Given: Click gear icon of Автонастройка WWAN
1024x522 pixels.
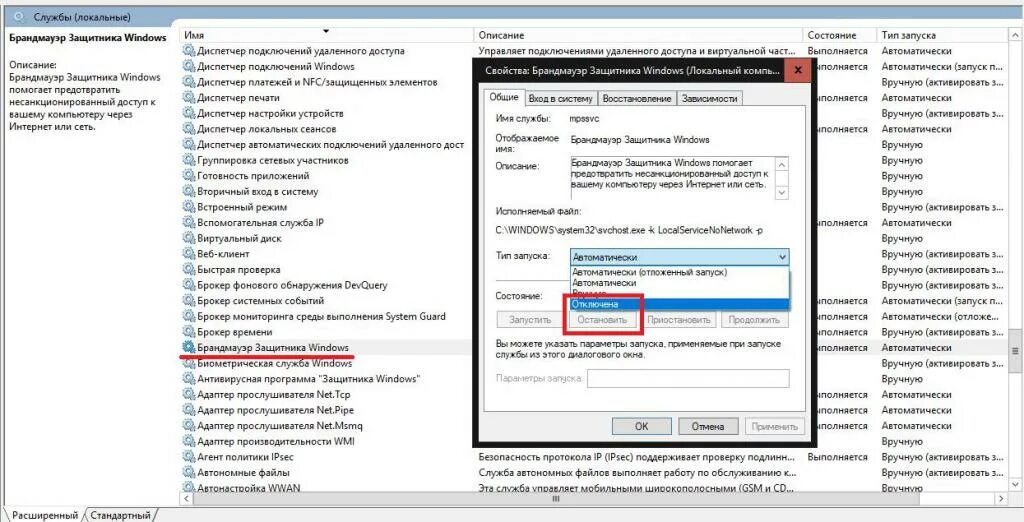Looking at the screenshot, I should 189,488.
